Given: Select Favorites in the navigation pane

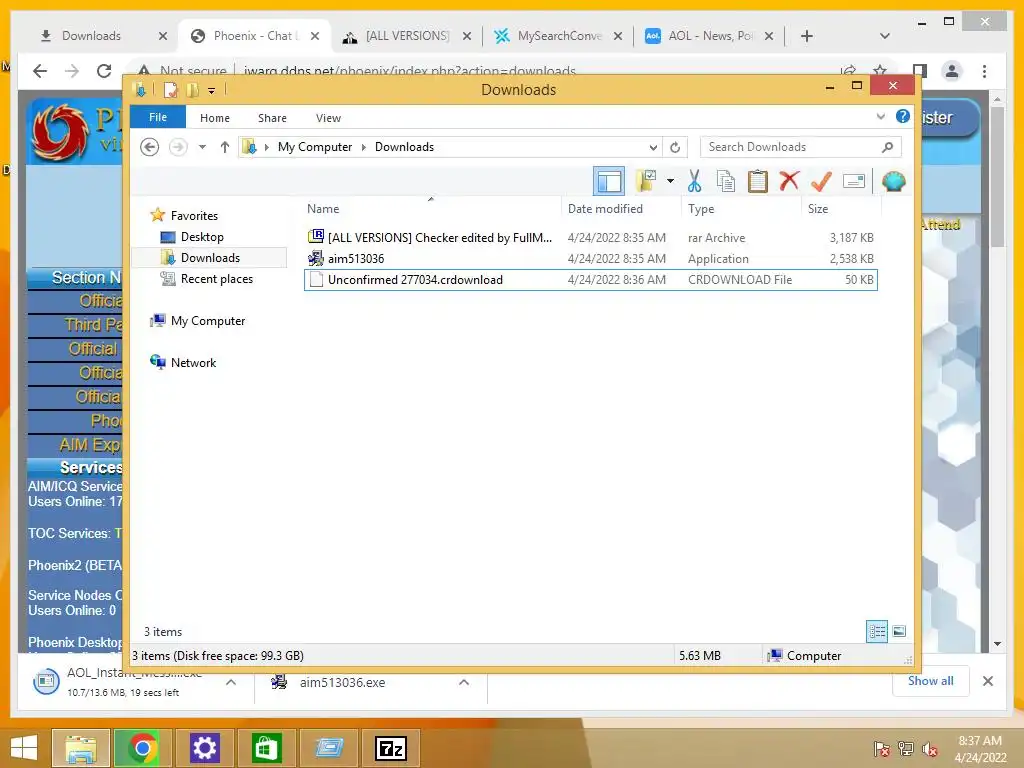Looking at the screenshot, I should [194, 216].
